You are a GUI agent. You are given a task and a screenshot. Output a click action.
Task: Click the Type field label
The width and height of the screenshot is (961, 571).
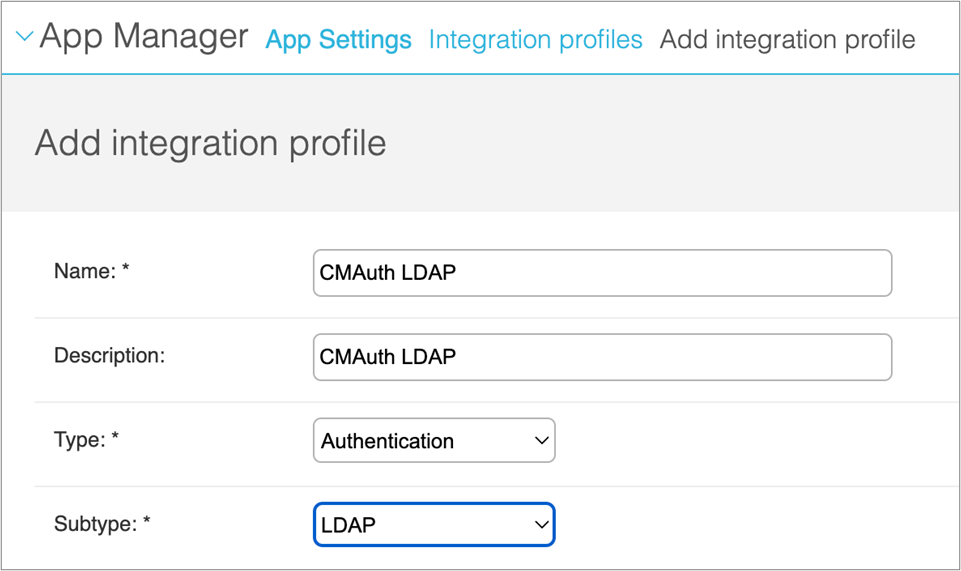80,439
